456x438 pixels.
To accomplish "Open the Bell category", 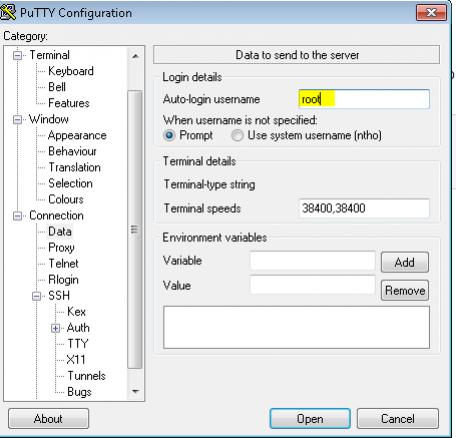I will point(57,87).
